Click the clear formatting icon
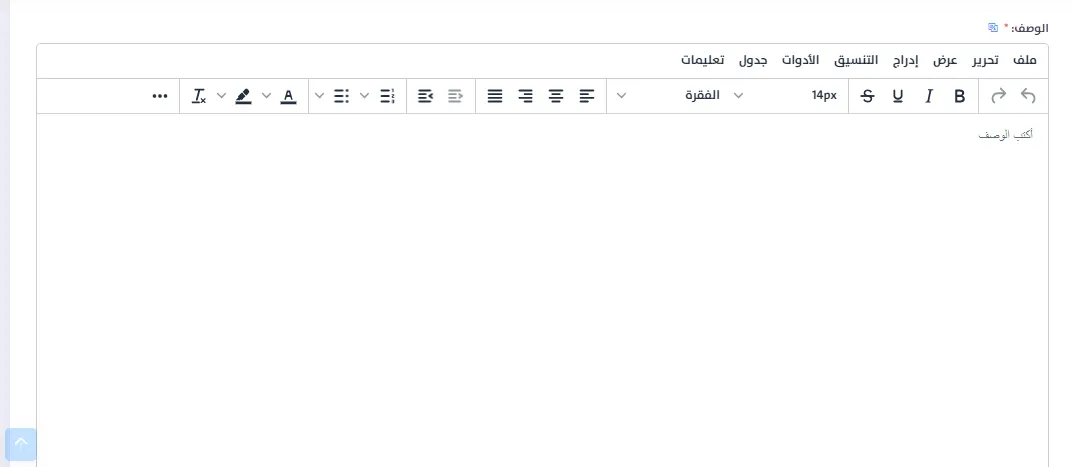The height and width of the screenshot is (467, 1073). (199, 96)
